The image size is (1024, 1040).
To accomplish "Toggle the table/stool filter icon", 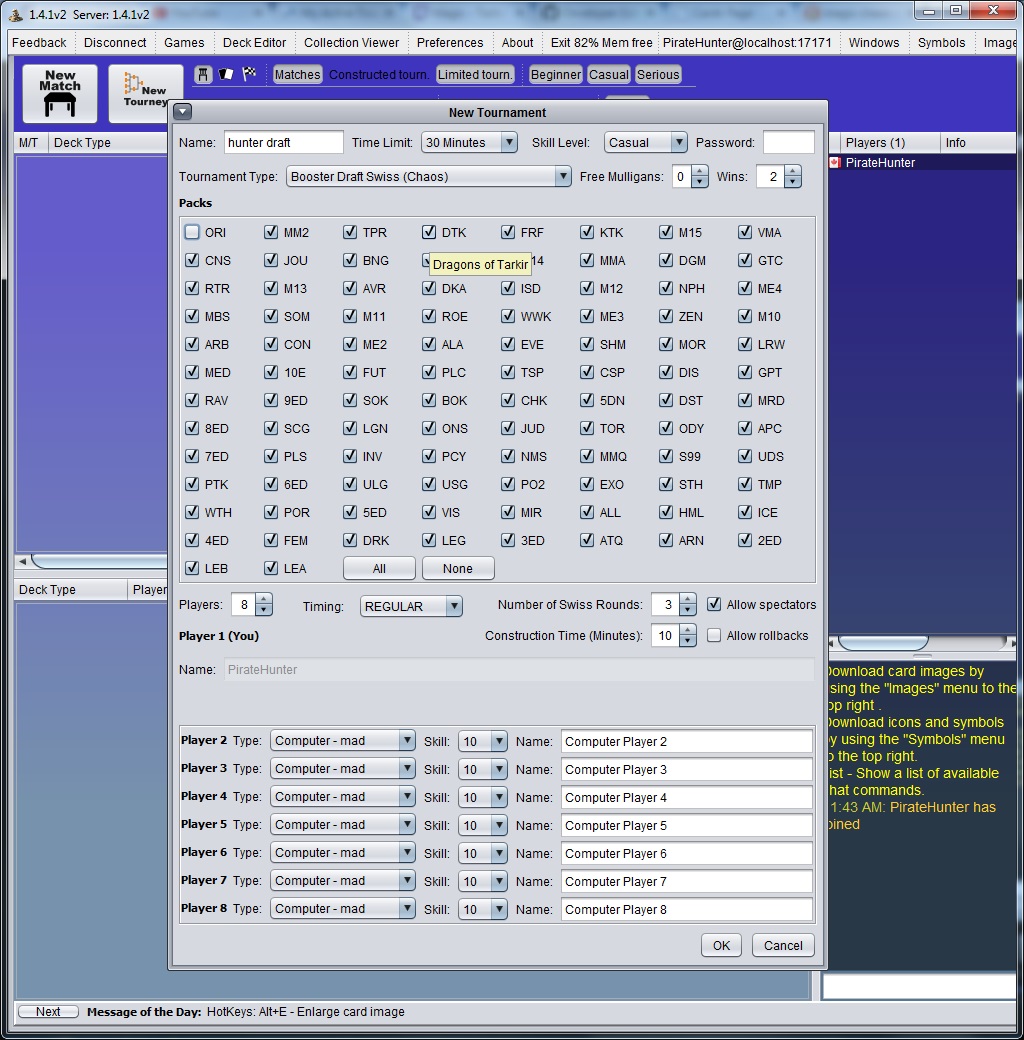I will [x=203, y=74].
